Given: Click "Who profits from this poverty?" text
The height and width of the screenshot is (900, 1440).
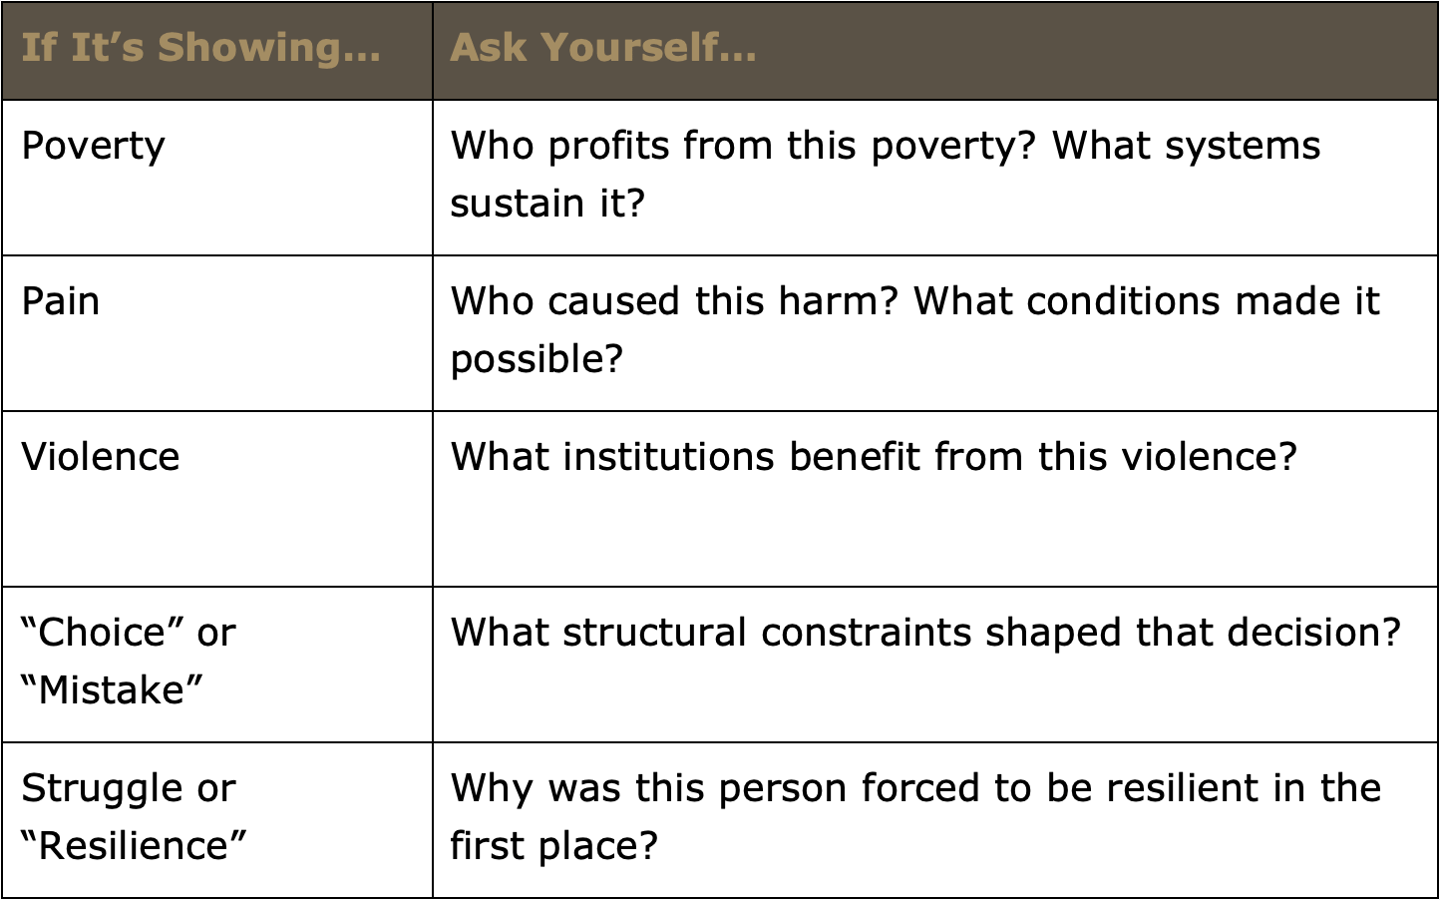Looking at the screenshot, I should click(x=743, y=147).
